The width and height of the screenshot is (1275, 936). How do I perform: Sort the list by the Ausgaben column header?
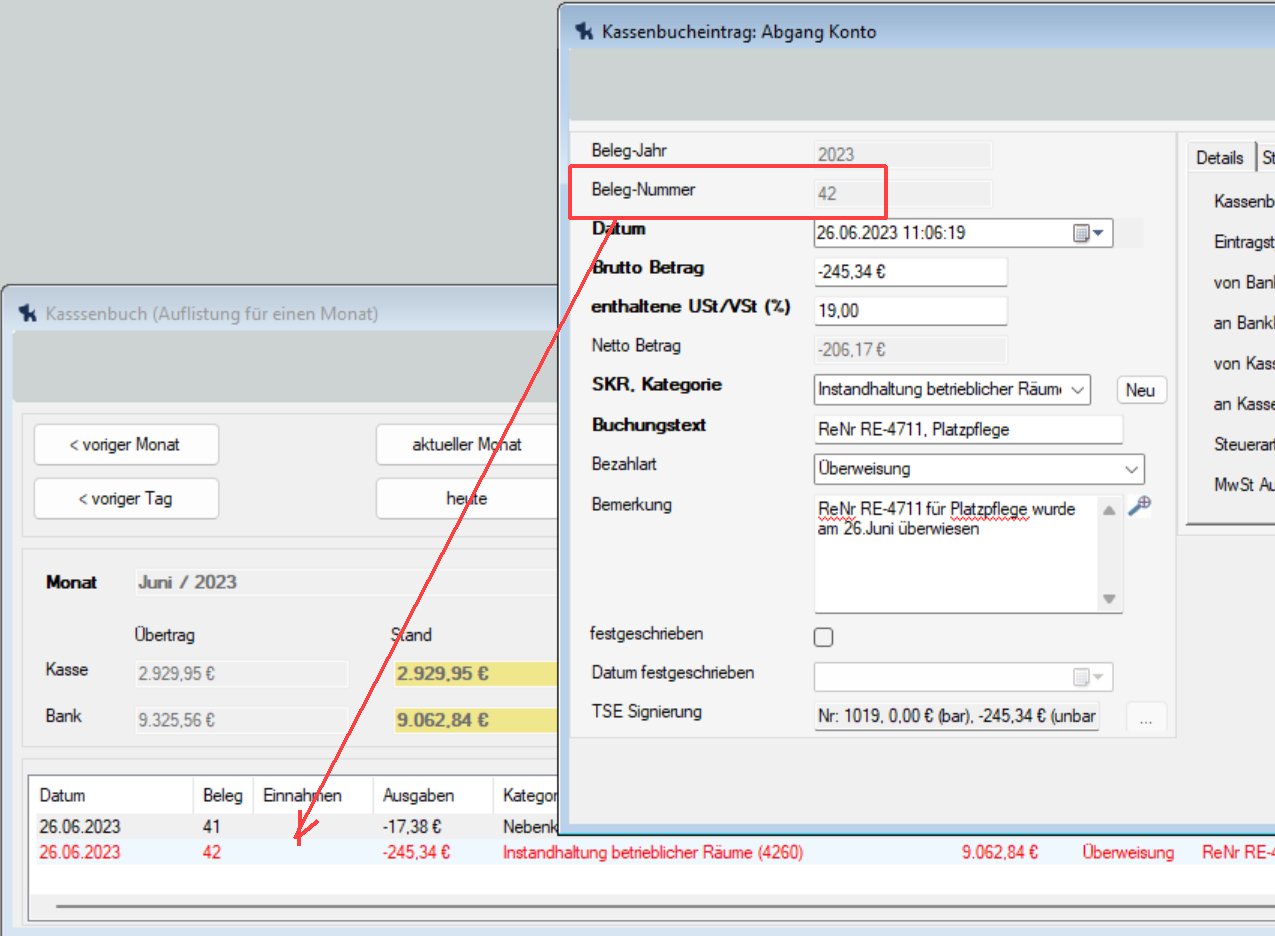coord(418,796)
